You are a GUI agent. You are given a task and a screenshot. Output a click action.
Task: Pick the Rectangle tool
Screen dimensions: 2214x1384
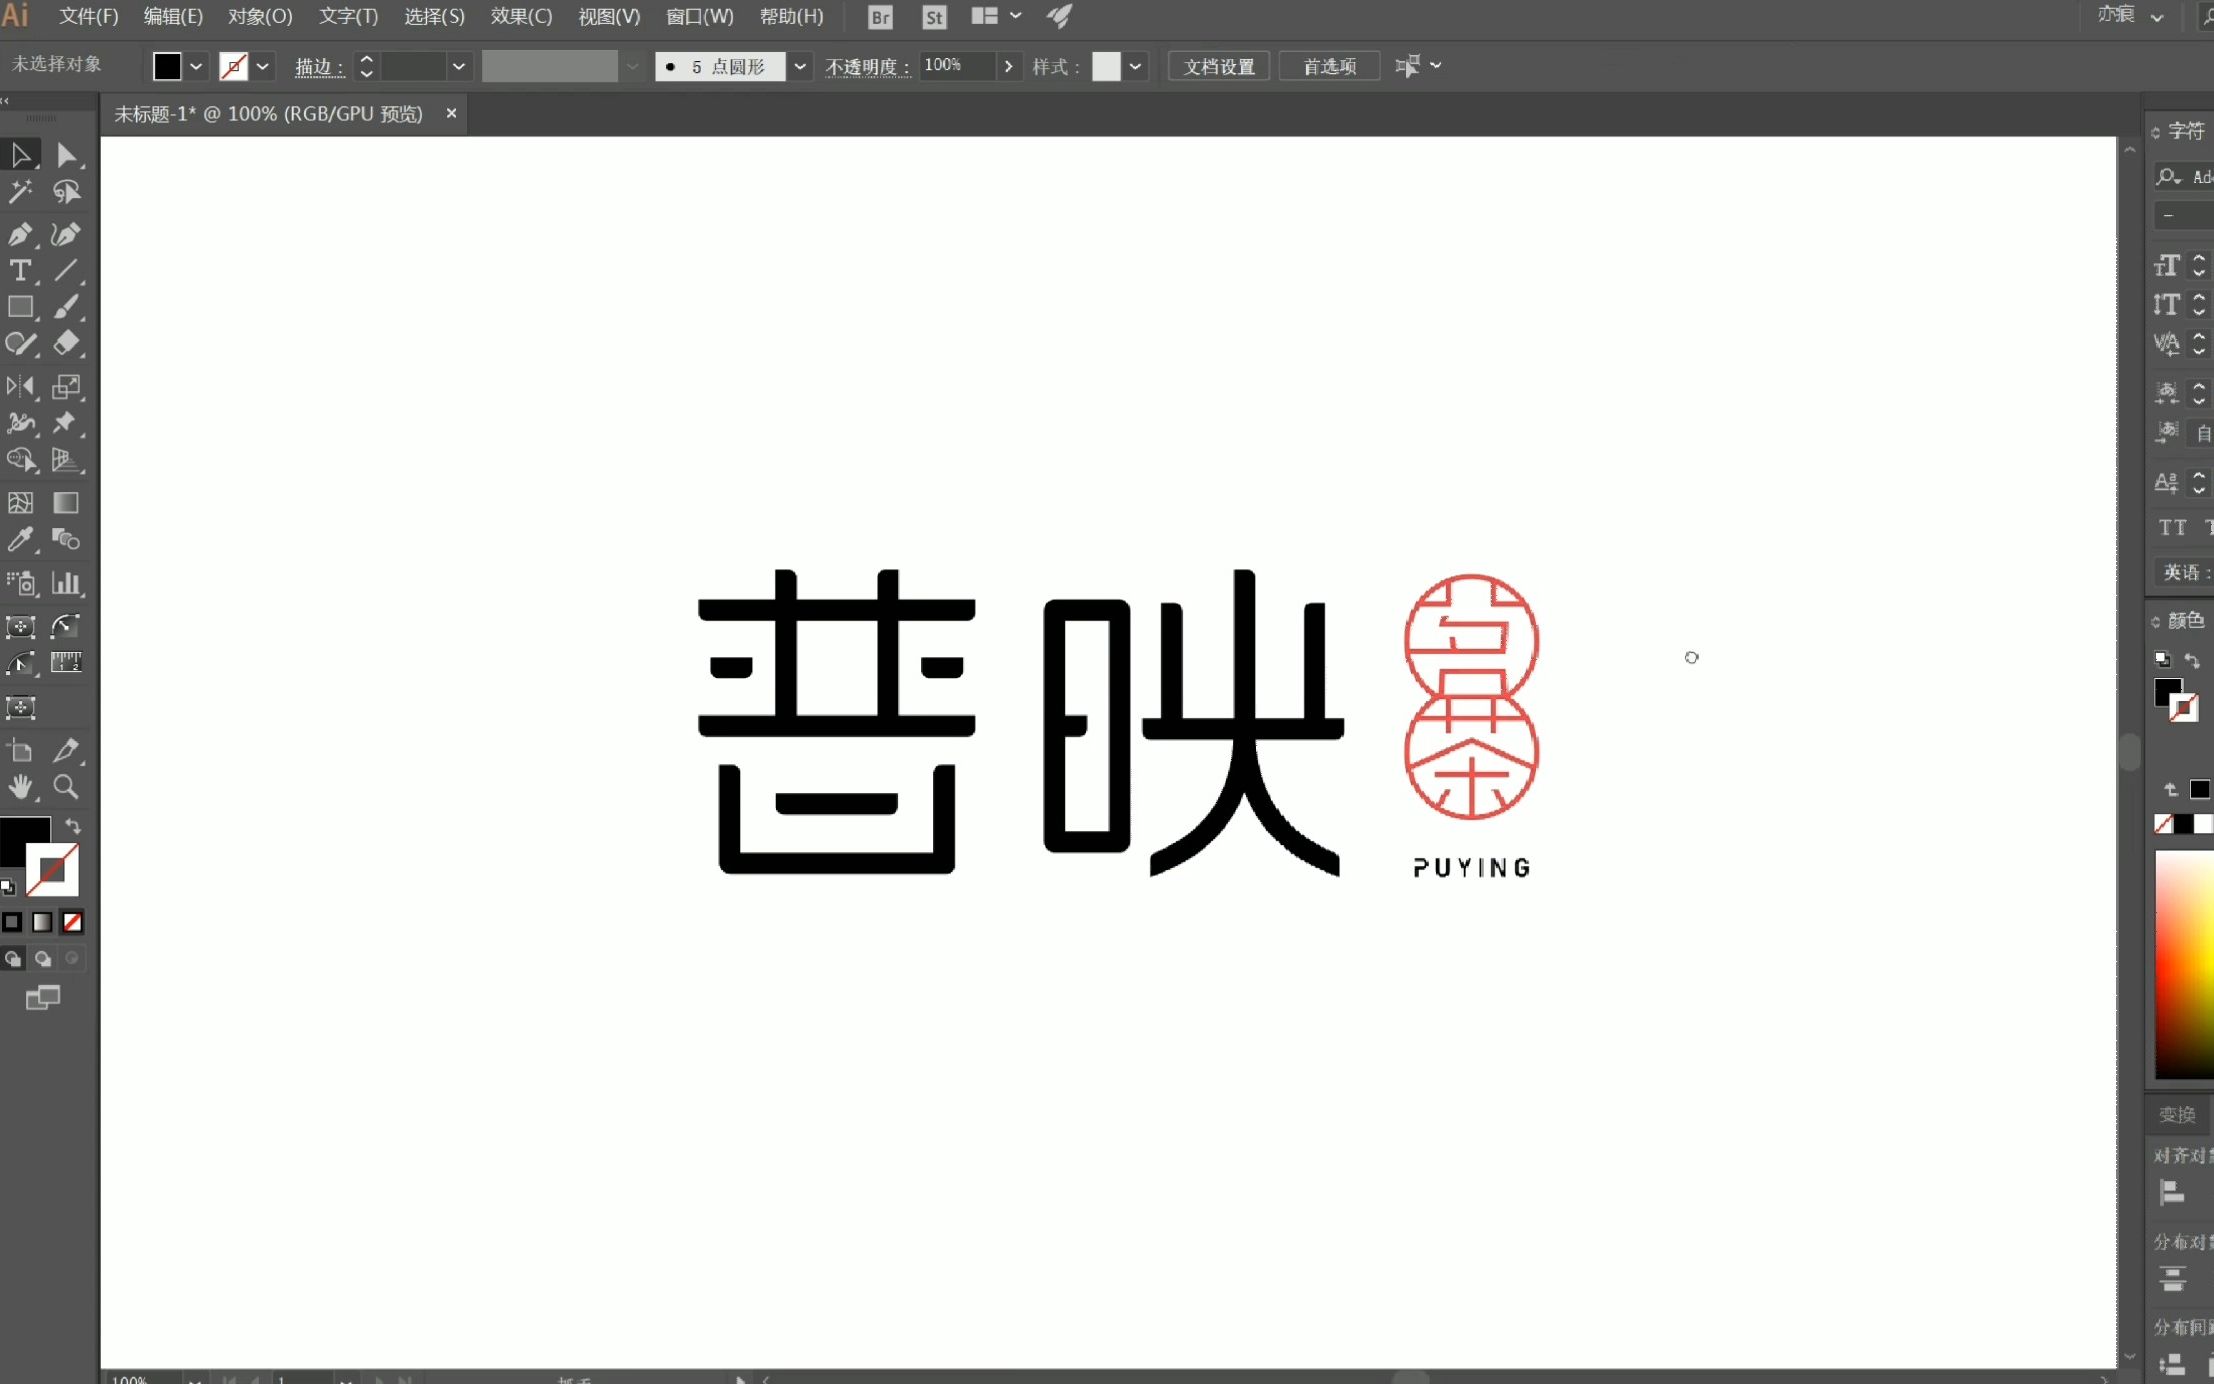(x=20, y=307)
